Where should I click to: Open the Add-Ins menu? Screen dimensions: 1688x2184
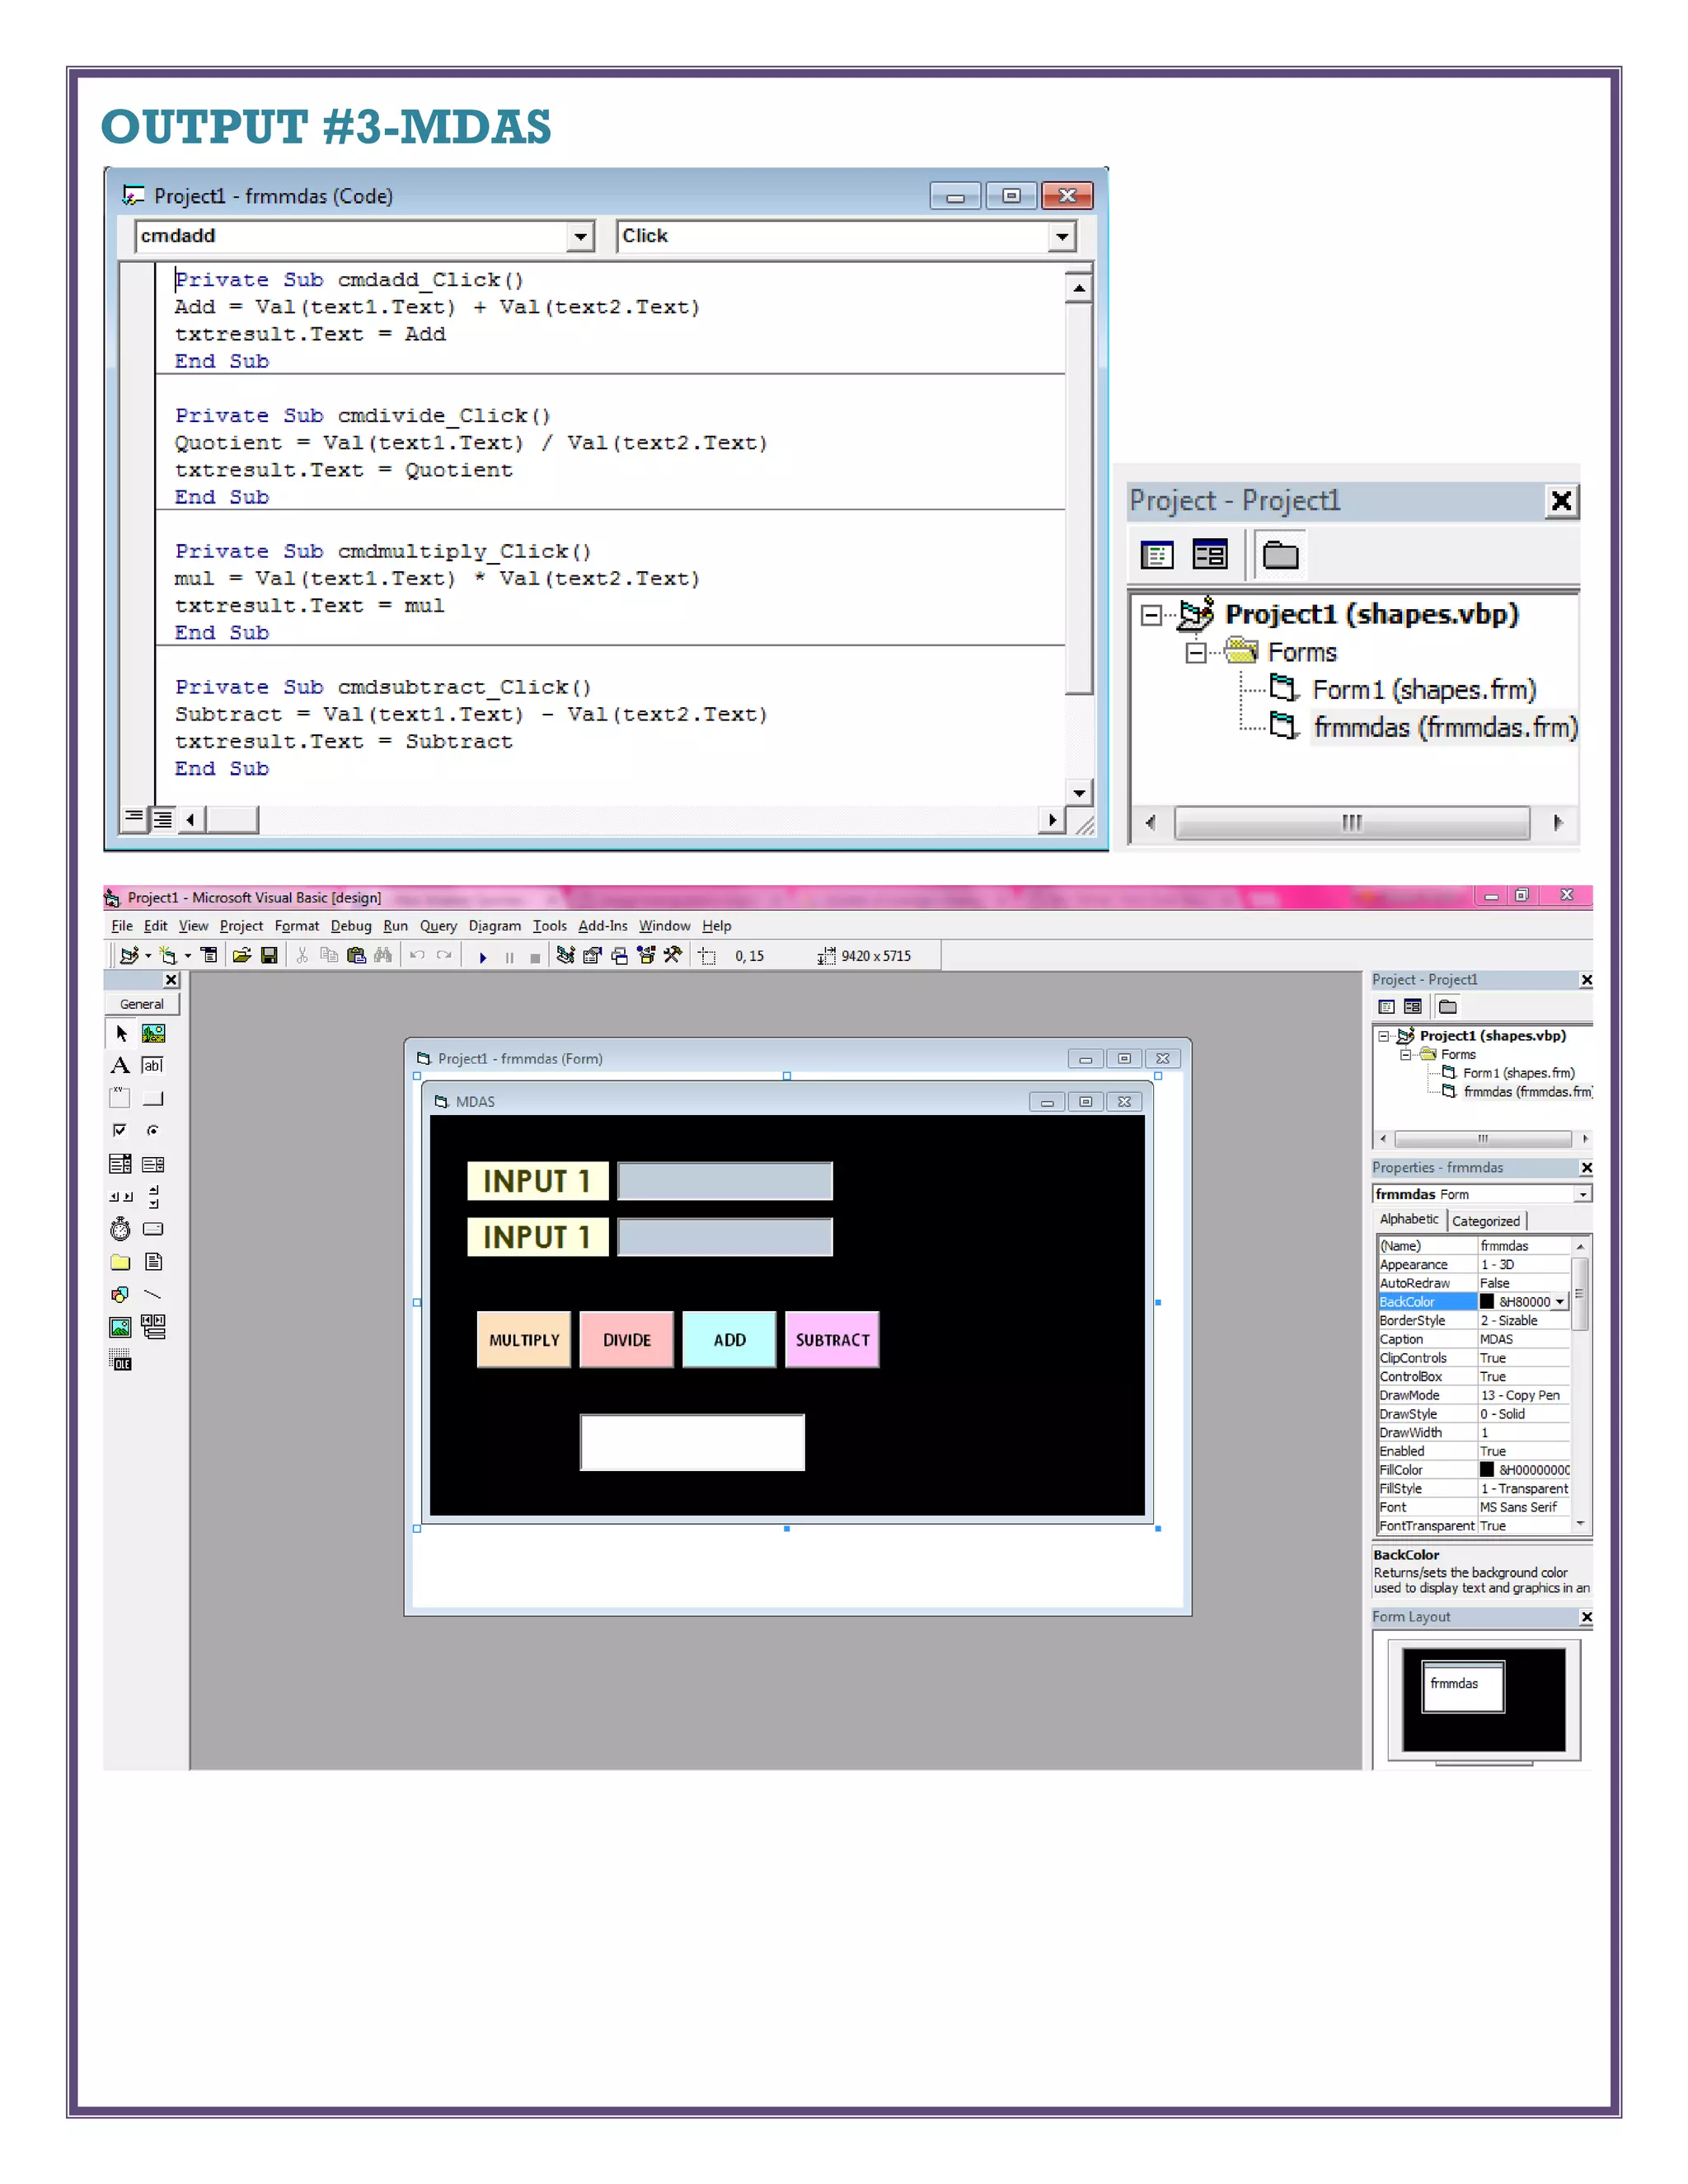[603, 926]
